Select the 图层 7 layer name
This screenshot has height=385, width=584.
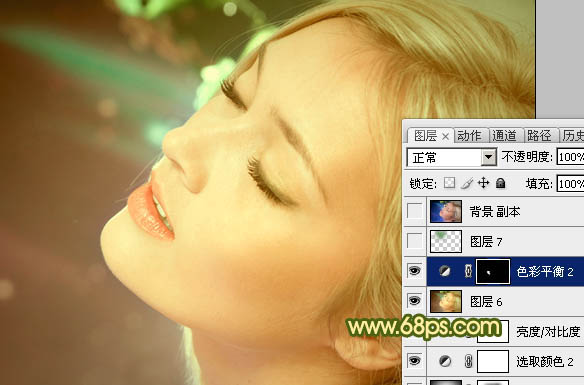(486, 242)
